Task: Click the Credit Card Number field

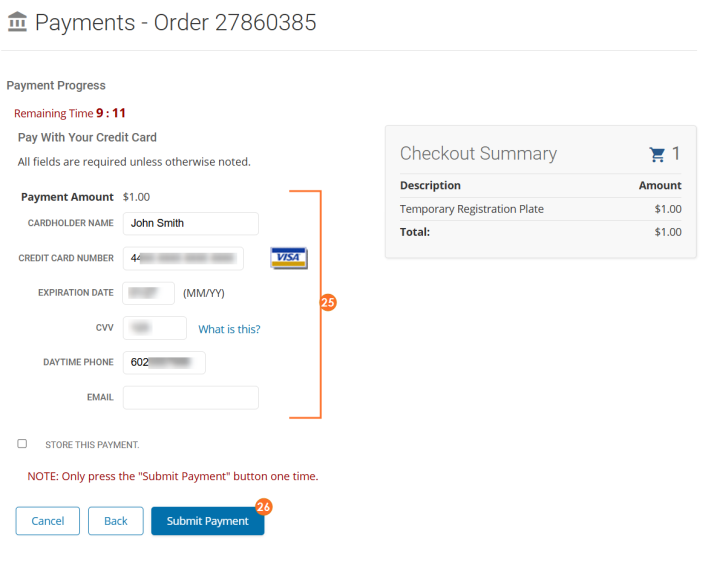Action: [183, 258]
